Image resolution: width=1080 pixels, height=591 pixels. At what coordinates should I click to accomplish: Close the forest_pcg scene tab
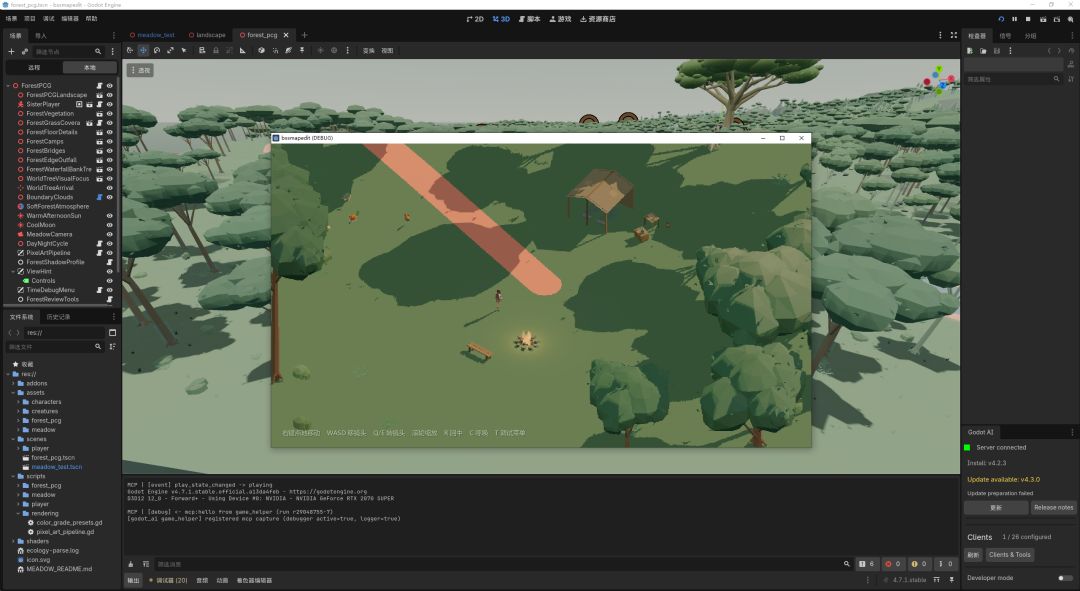[x=286, y=35]
